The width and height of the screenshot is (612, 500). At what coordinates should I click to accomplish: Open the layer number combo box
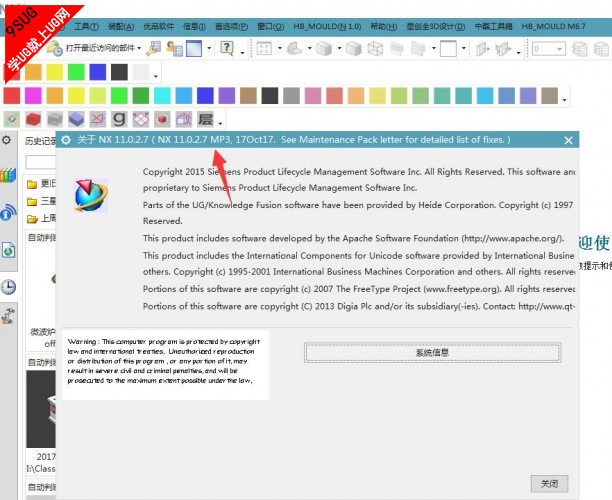click(549, 49)
